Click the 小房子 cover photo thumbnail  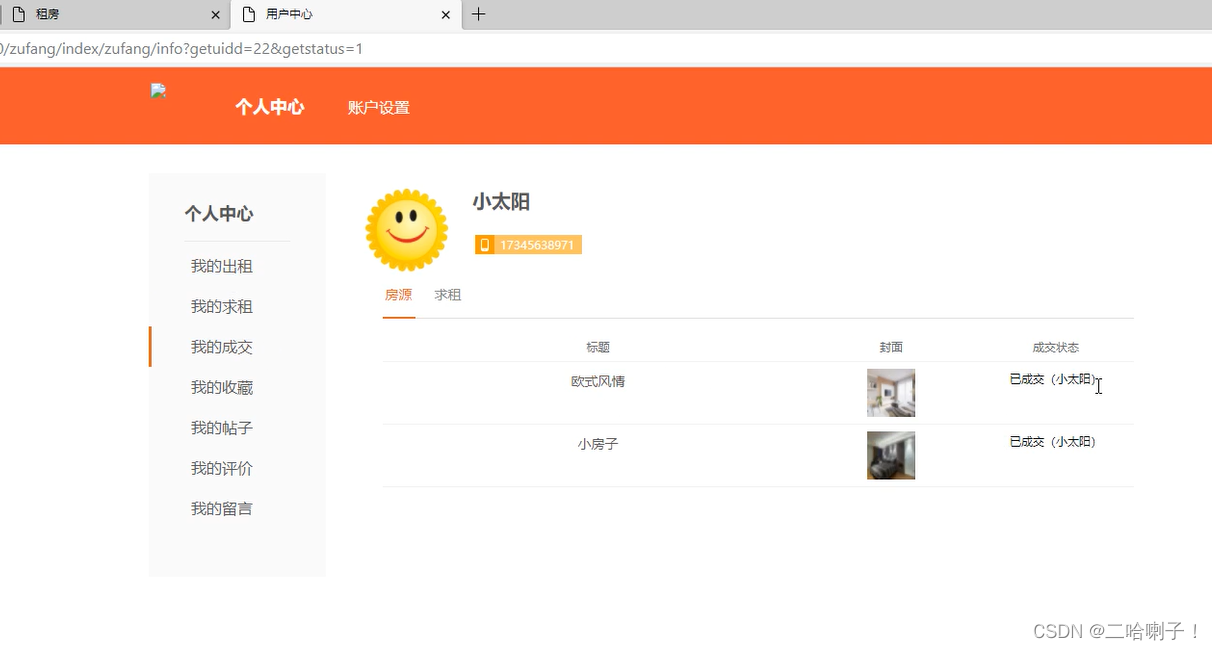click(x=891, y=455)
